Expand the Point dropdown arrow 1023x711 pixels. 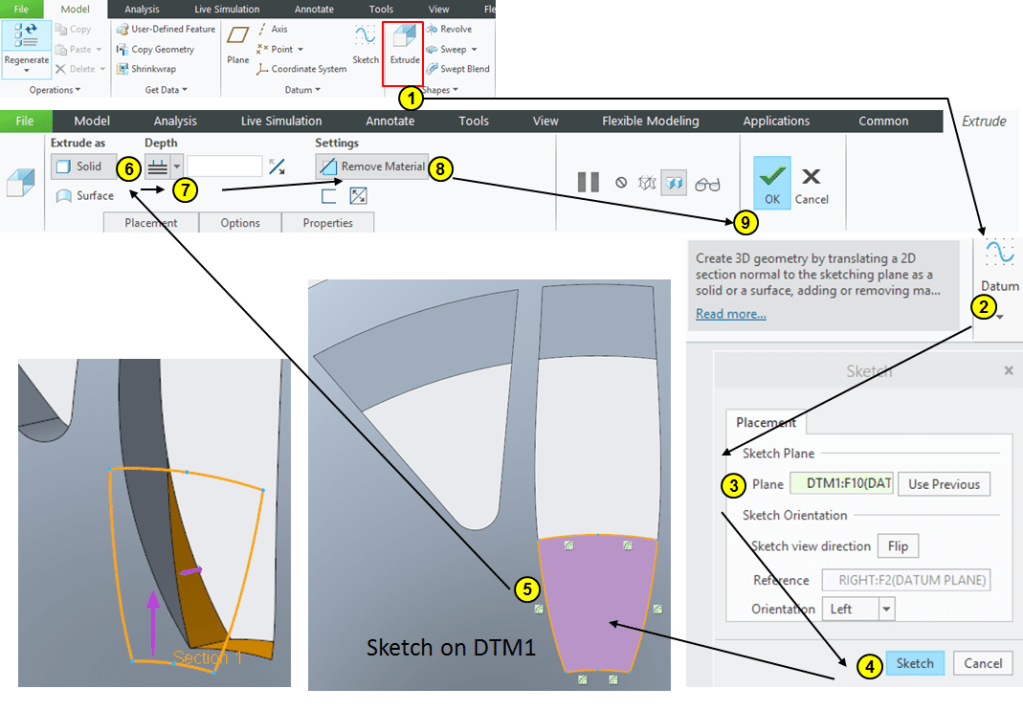click(300, 49)
